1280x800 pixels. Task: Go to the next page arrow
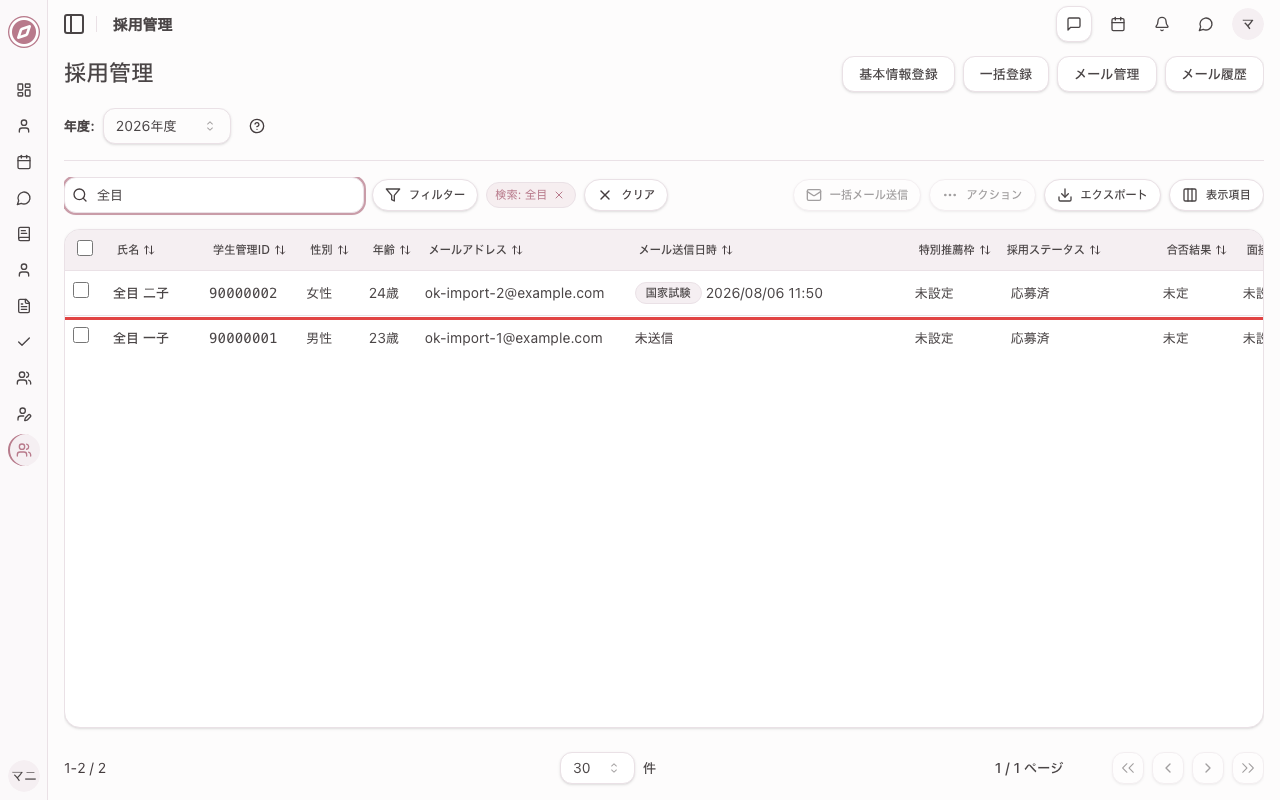1208,768
